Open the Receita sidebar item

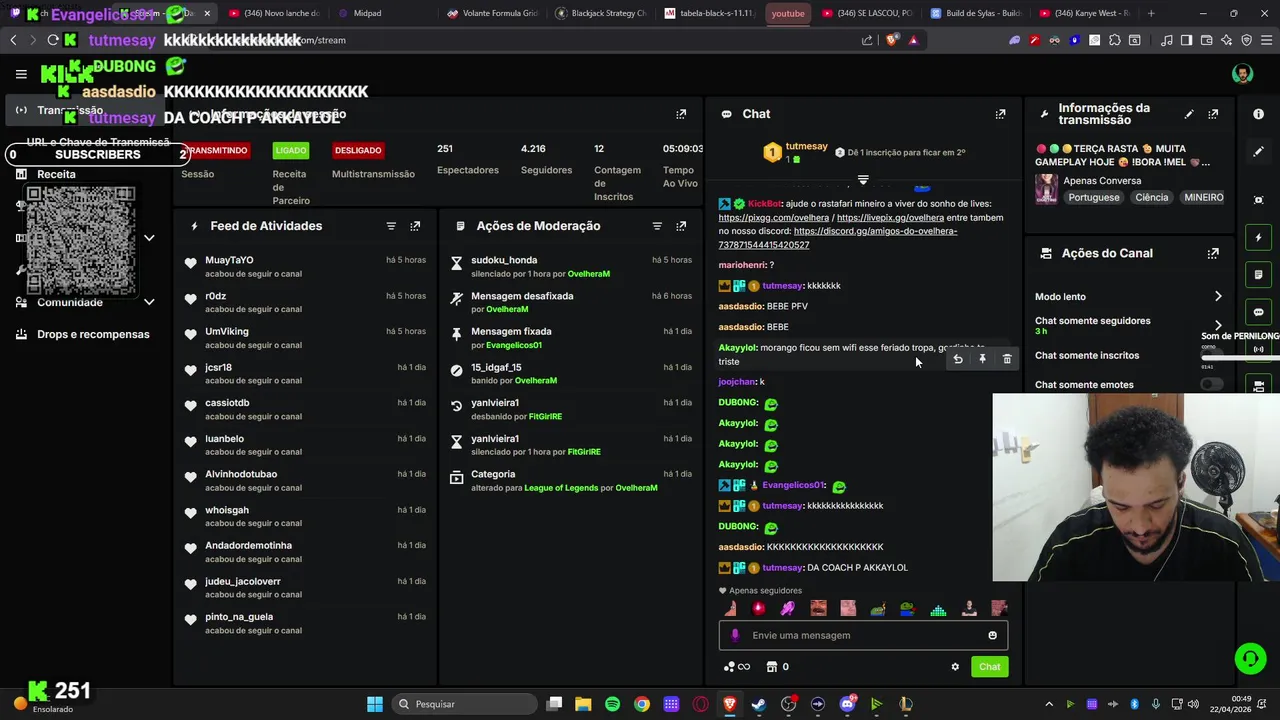point(56,174)
